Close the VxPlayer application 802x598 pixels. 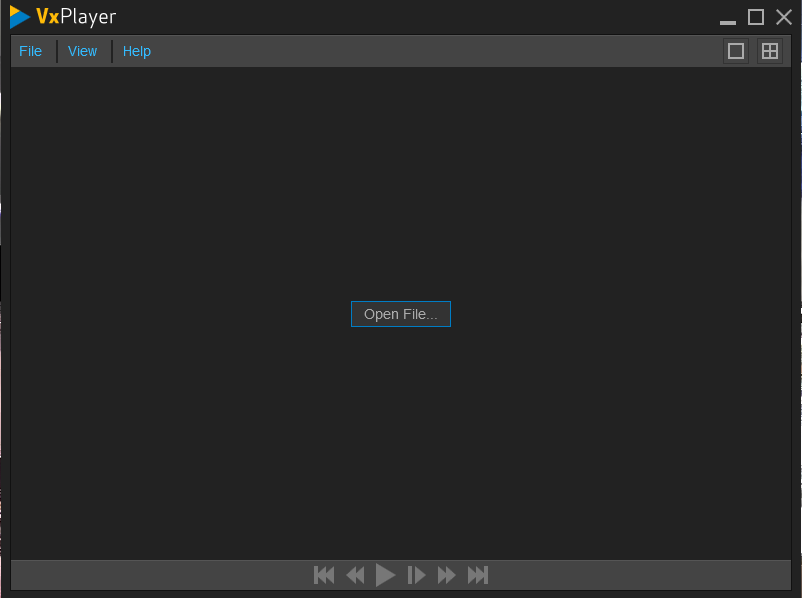[x=784, y=17]
